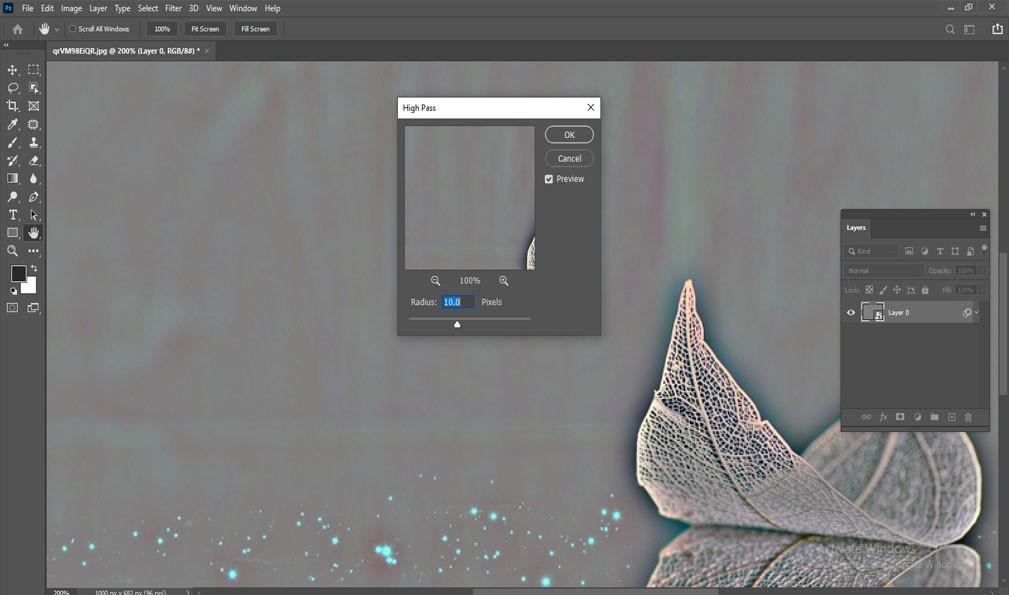Select the Lasso tool
The image size is (1009, 595).
(x=12, y=87)
